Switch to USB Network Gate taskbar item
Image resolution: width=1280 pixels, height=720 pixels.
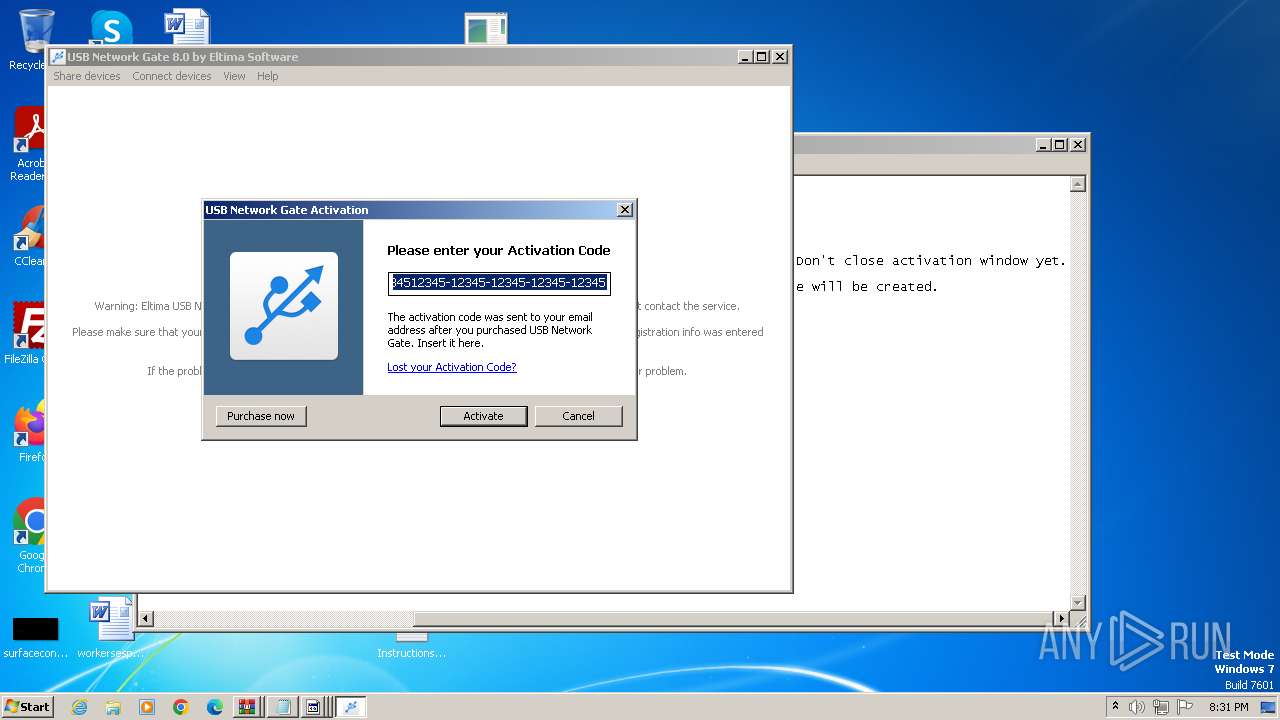[350, 707]
